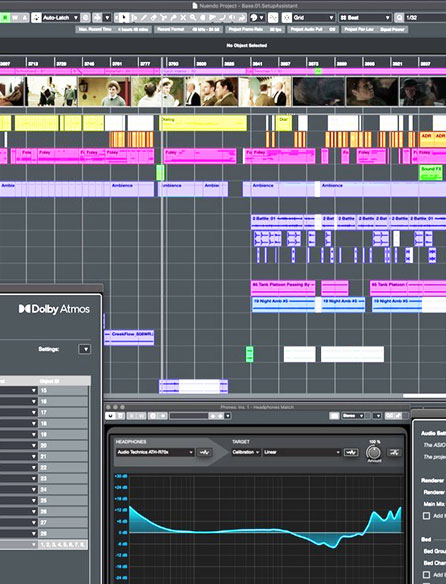The image size is (446, 584).
Task: Select the Zoom magnifier tool
Action: [193, 18]
